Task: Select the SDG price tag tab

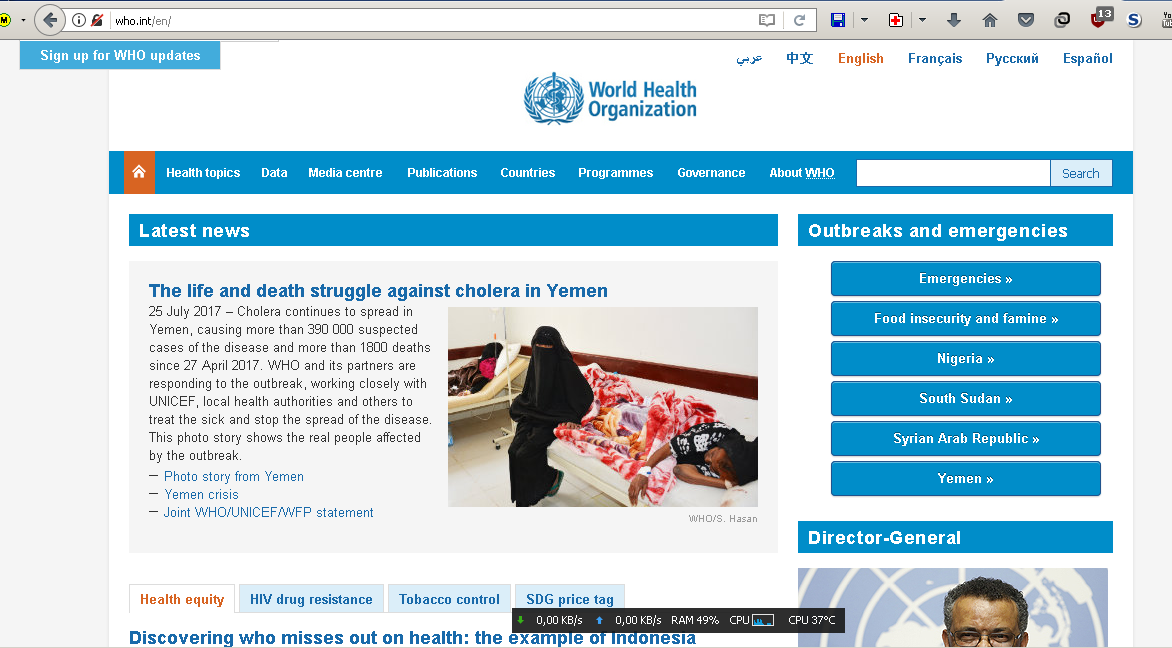Action: [570, 599]
